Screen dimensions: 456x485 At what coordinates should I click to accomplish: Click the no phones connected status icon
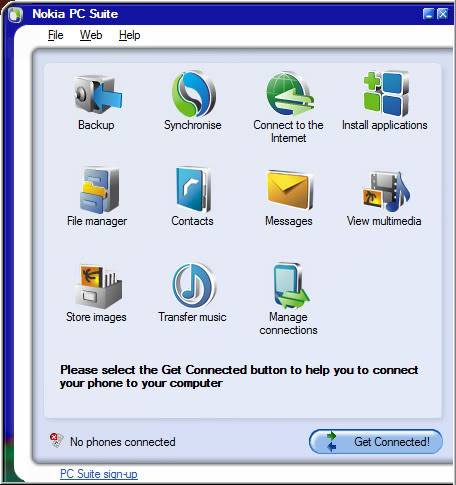(56, 440)
